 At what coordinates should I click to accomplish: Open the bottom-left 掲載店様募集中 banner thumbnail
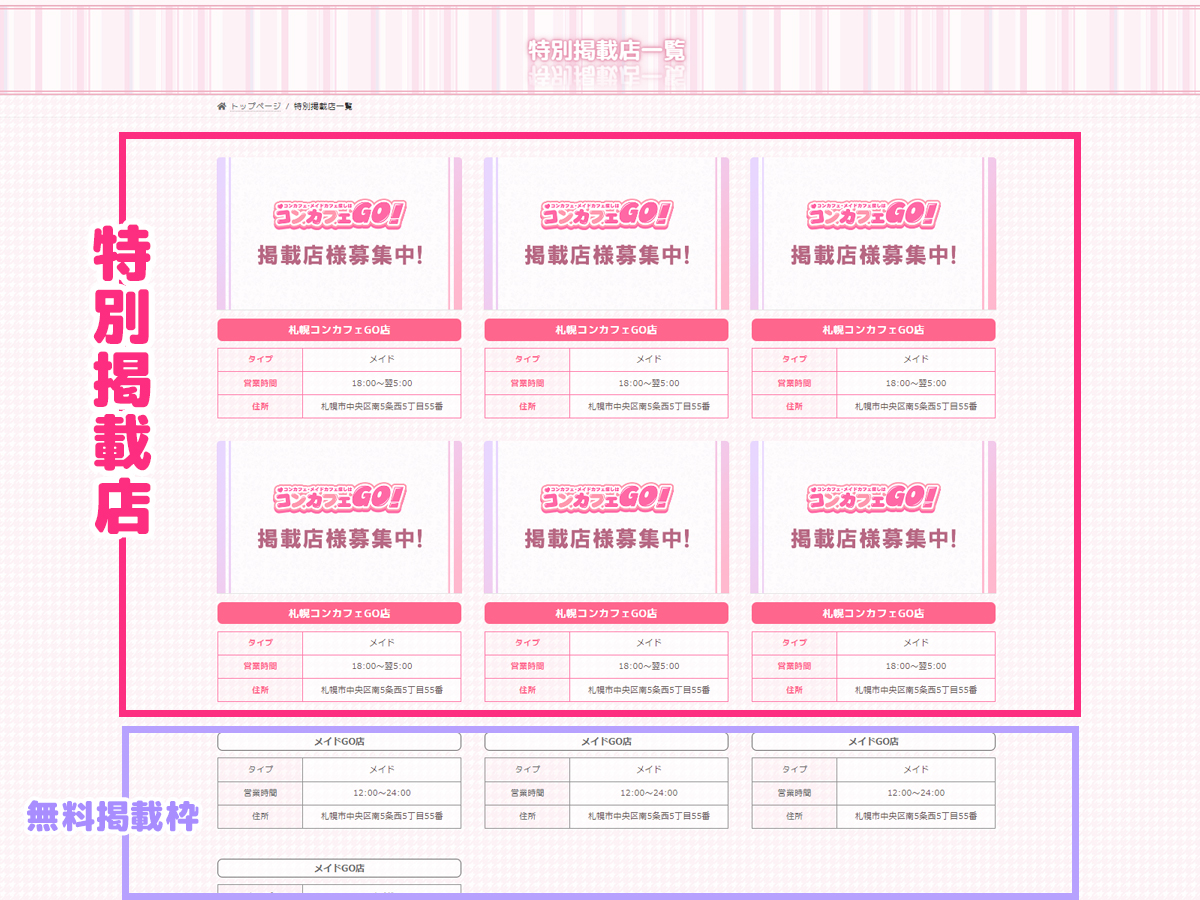[339, 517]
